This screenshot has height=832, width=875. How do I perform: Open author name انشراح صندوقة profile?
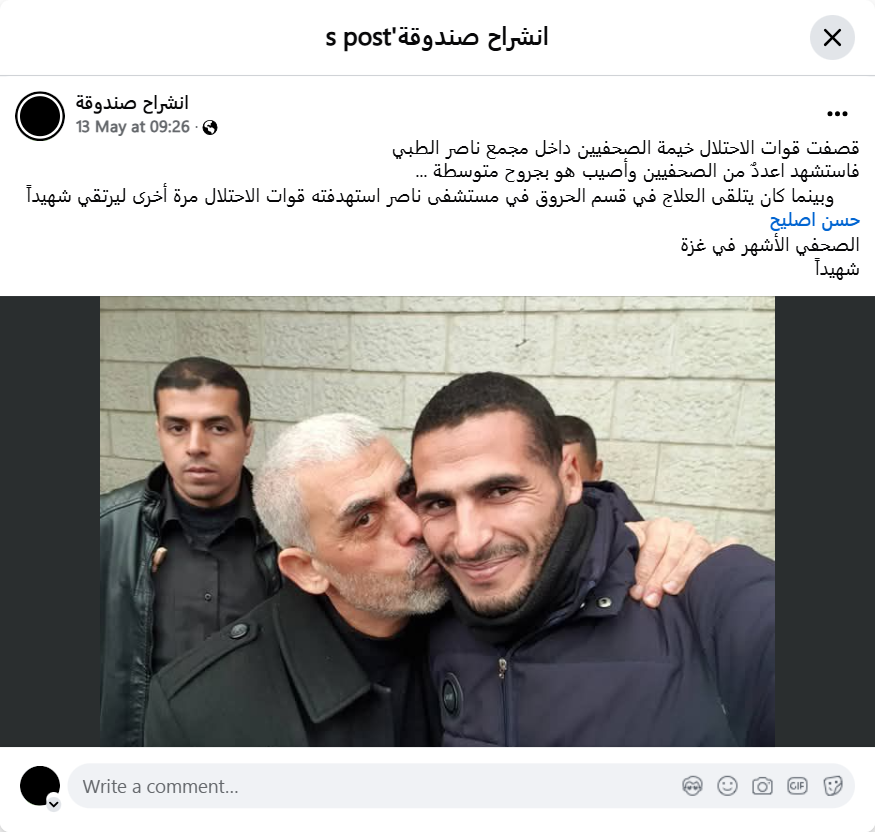pyautogui.click(x=132, y=103)
